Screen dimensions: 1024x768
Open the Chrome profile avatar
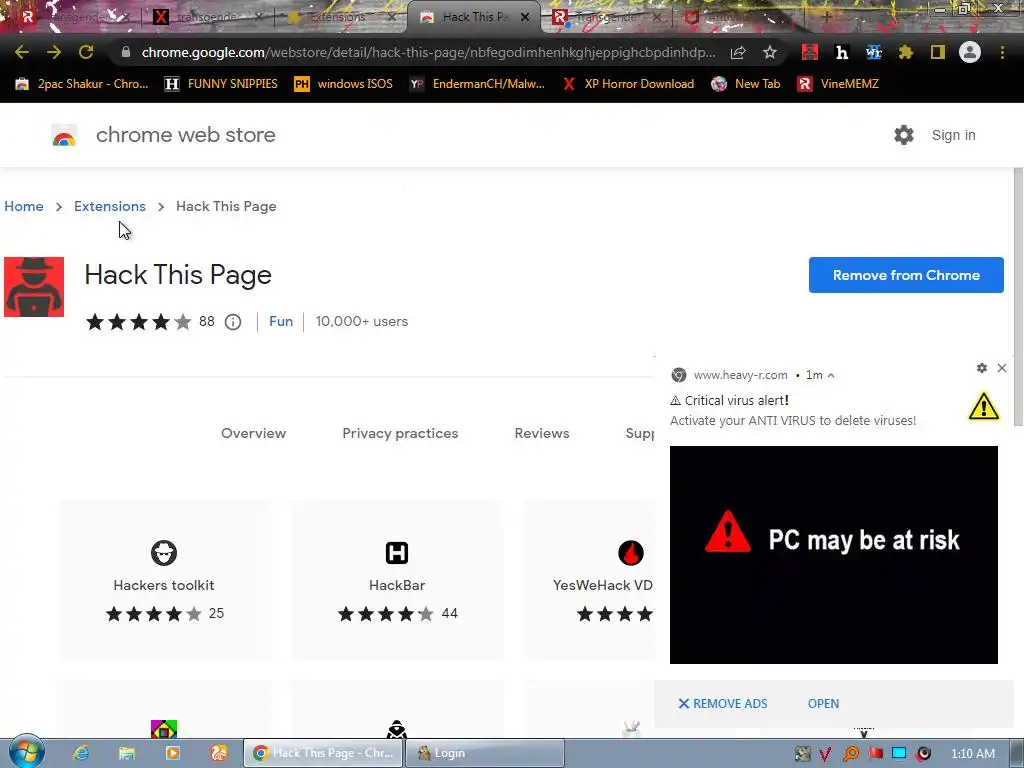(970, 52)
